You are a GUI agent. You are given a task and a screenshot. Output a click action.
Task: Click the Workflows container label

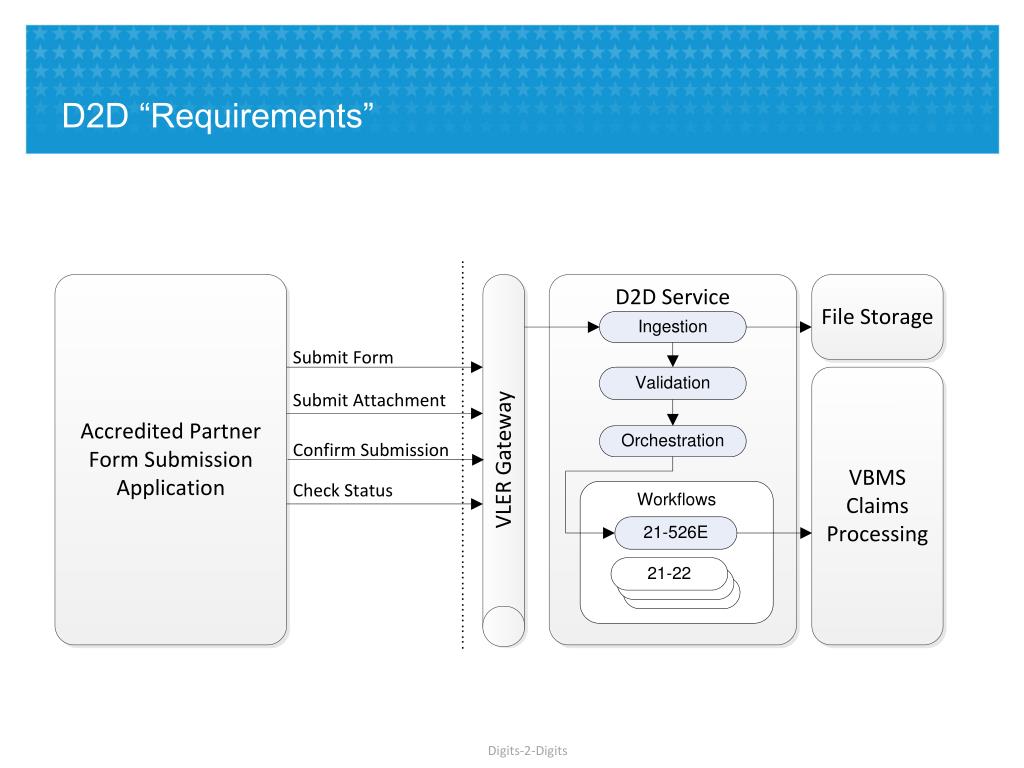click(x=676, y=499)
